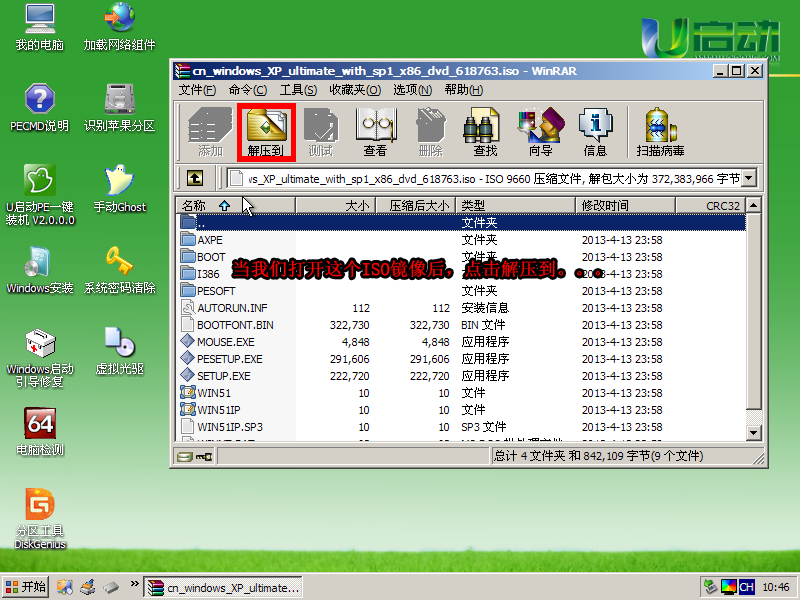Click the WinRAR title bar icon
The width and height of the screenshot is (800, 600).
[x=182, y=71]
